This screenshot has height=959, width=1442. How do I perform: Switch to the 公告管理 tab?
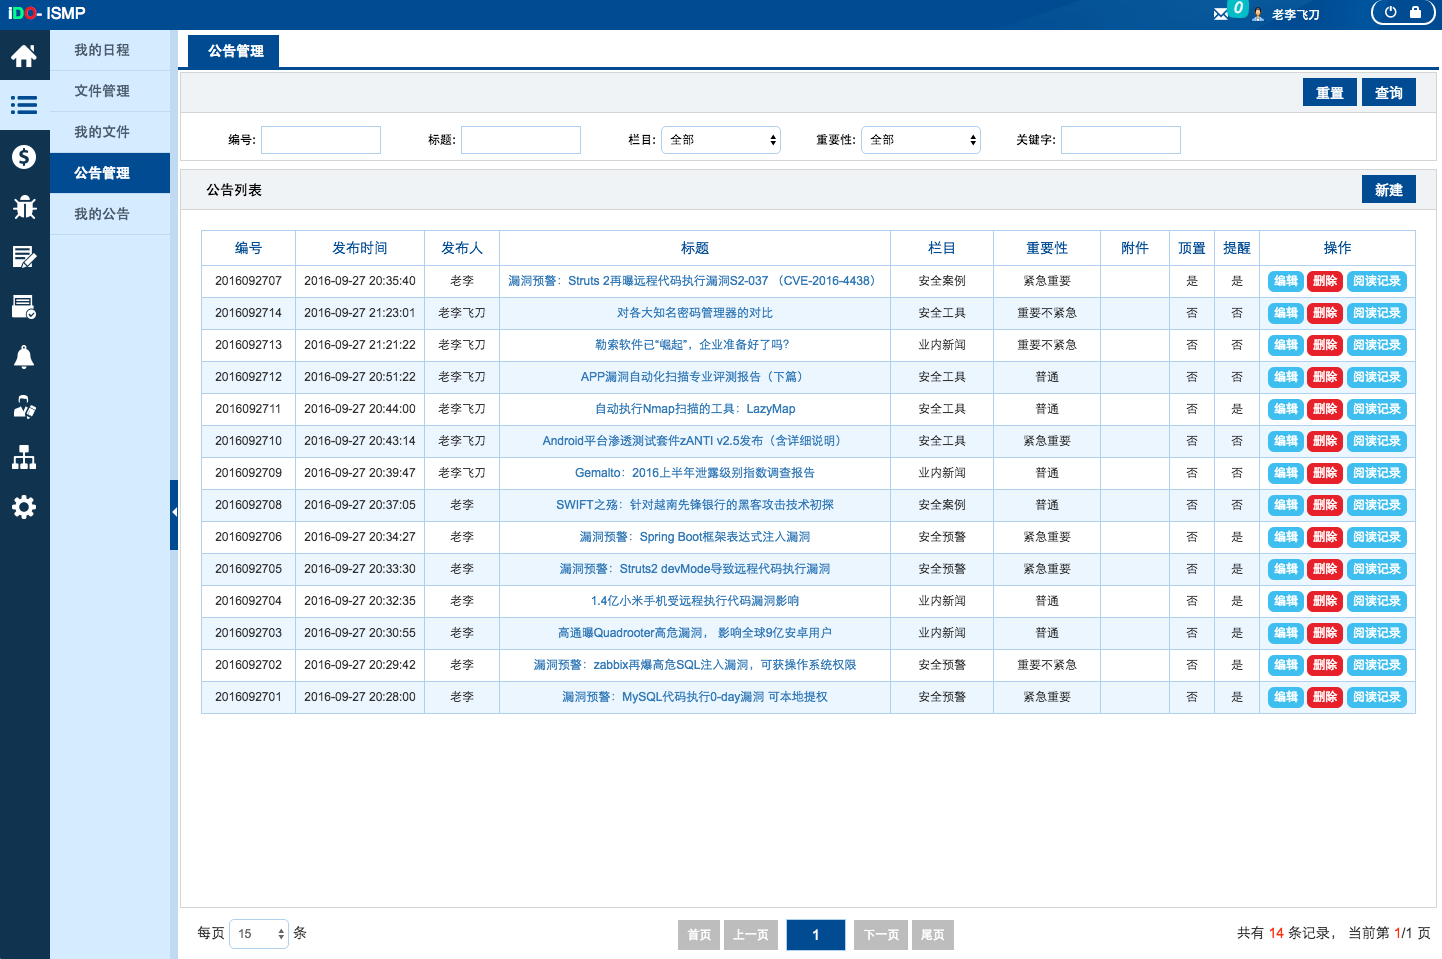pos(235,51)
